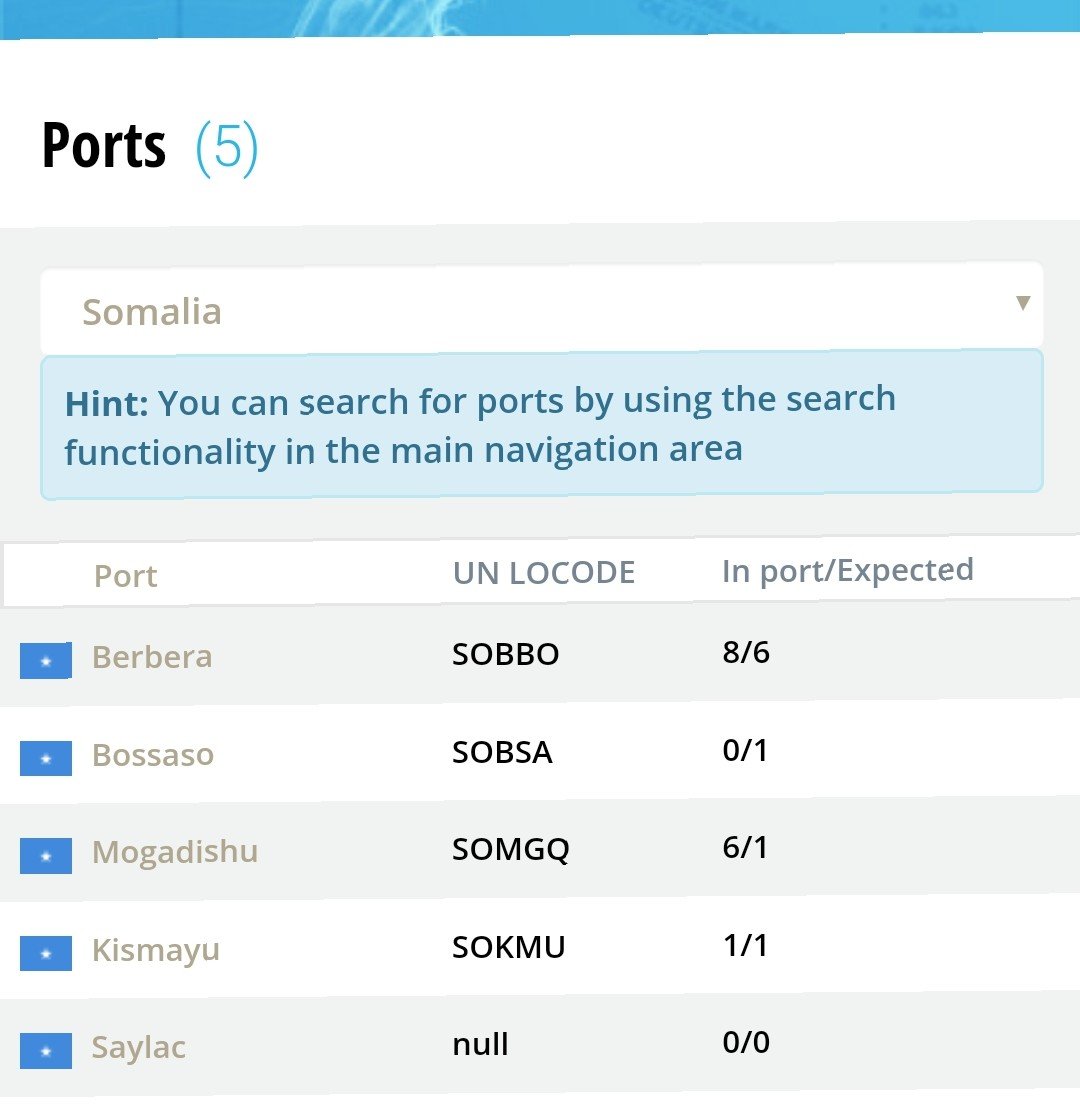This screenshot has height=1115, width=1080.
Task: Click the flag icon next to Saylac
Action: click(x=46, y=1051)
